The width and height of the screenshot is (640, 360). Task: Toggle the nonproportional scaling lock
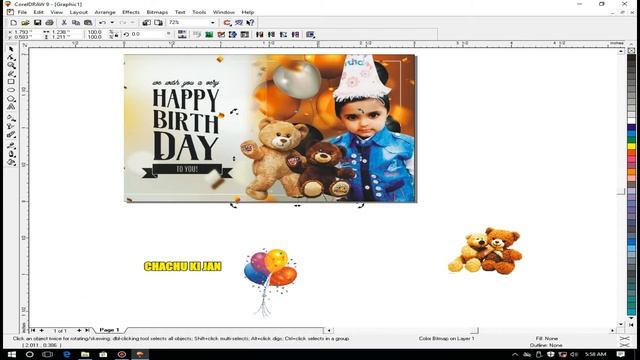coord(116,34)
